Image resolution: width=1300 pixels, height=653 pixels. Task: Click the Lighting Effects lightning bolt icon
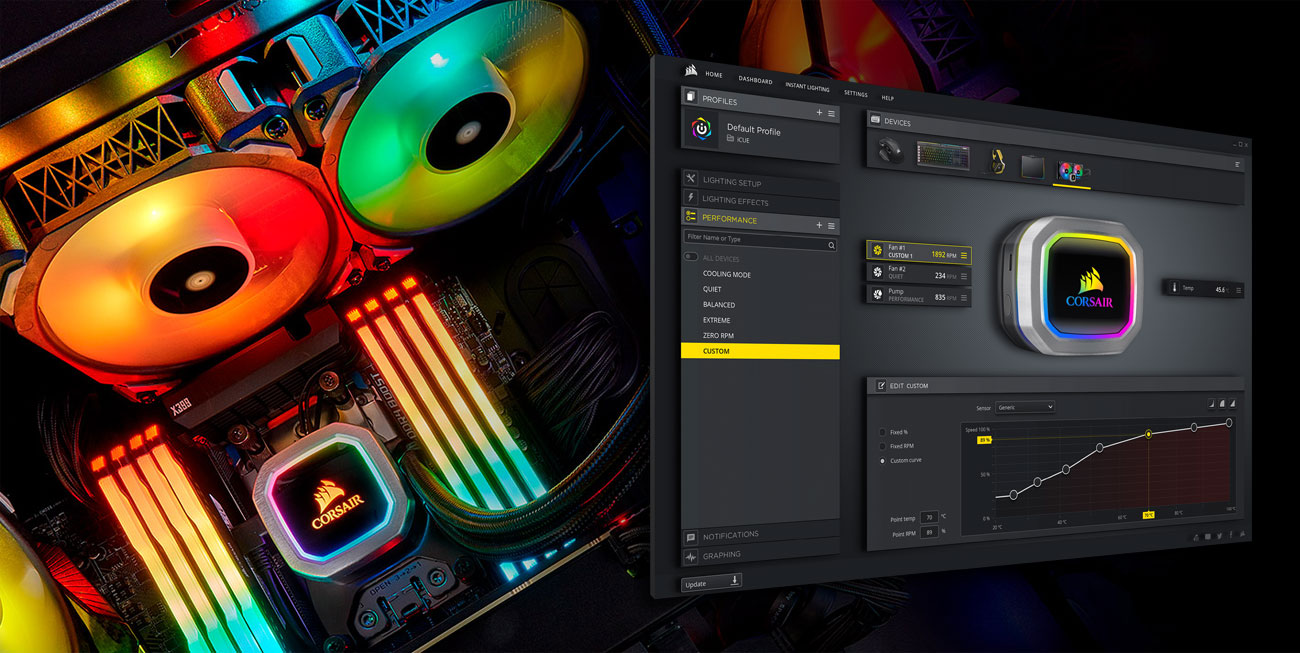click(x=691, y=199)
